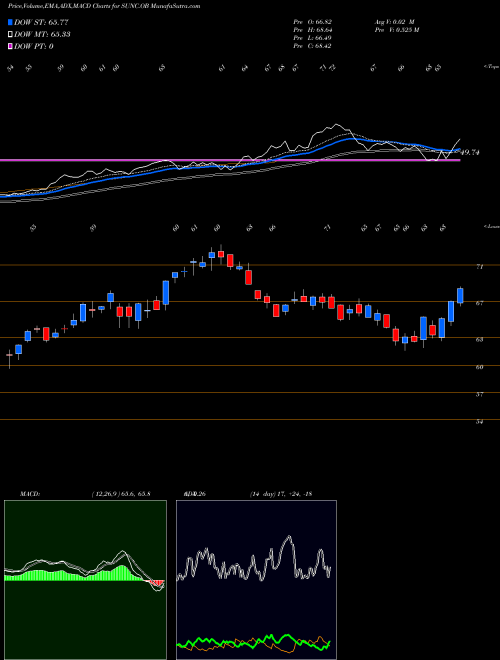Click the highest red candlestick near the peak
The height and width of the screenshot is (660, 500).
(221, 254)
